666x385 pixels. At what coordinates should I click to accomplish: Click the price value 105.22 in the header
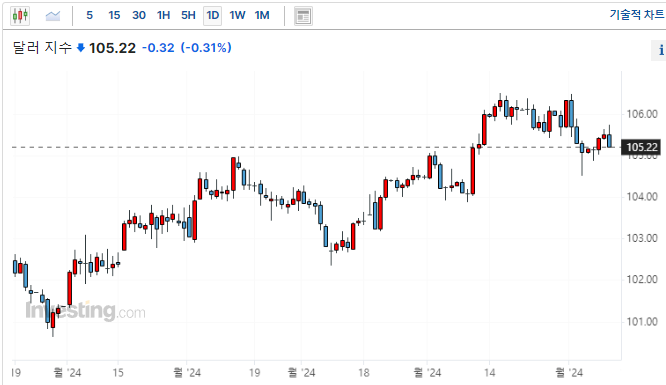[x=113, y=48]
